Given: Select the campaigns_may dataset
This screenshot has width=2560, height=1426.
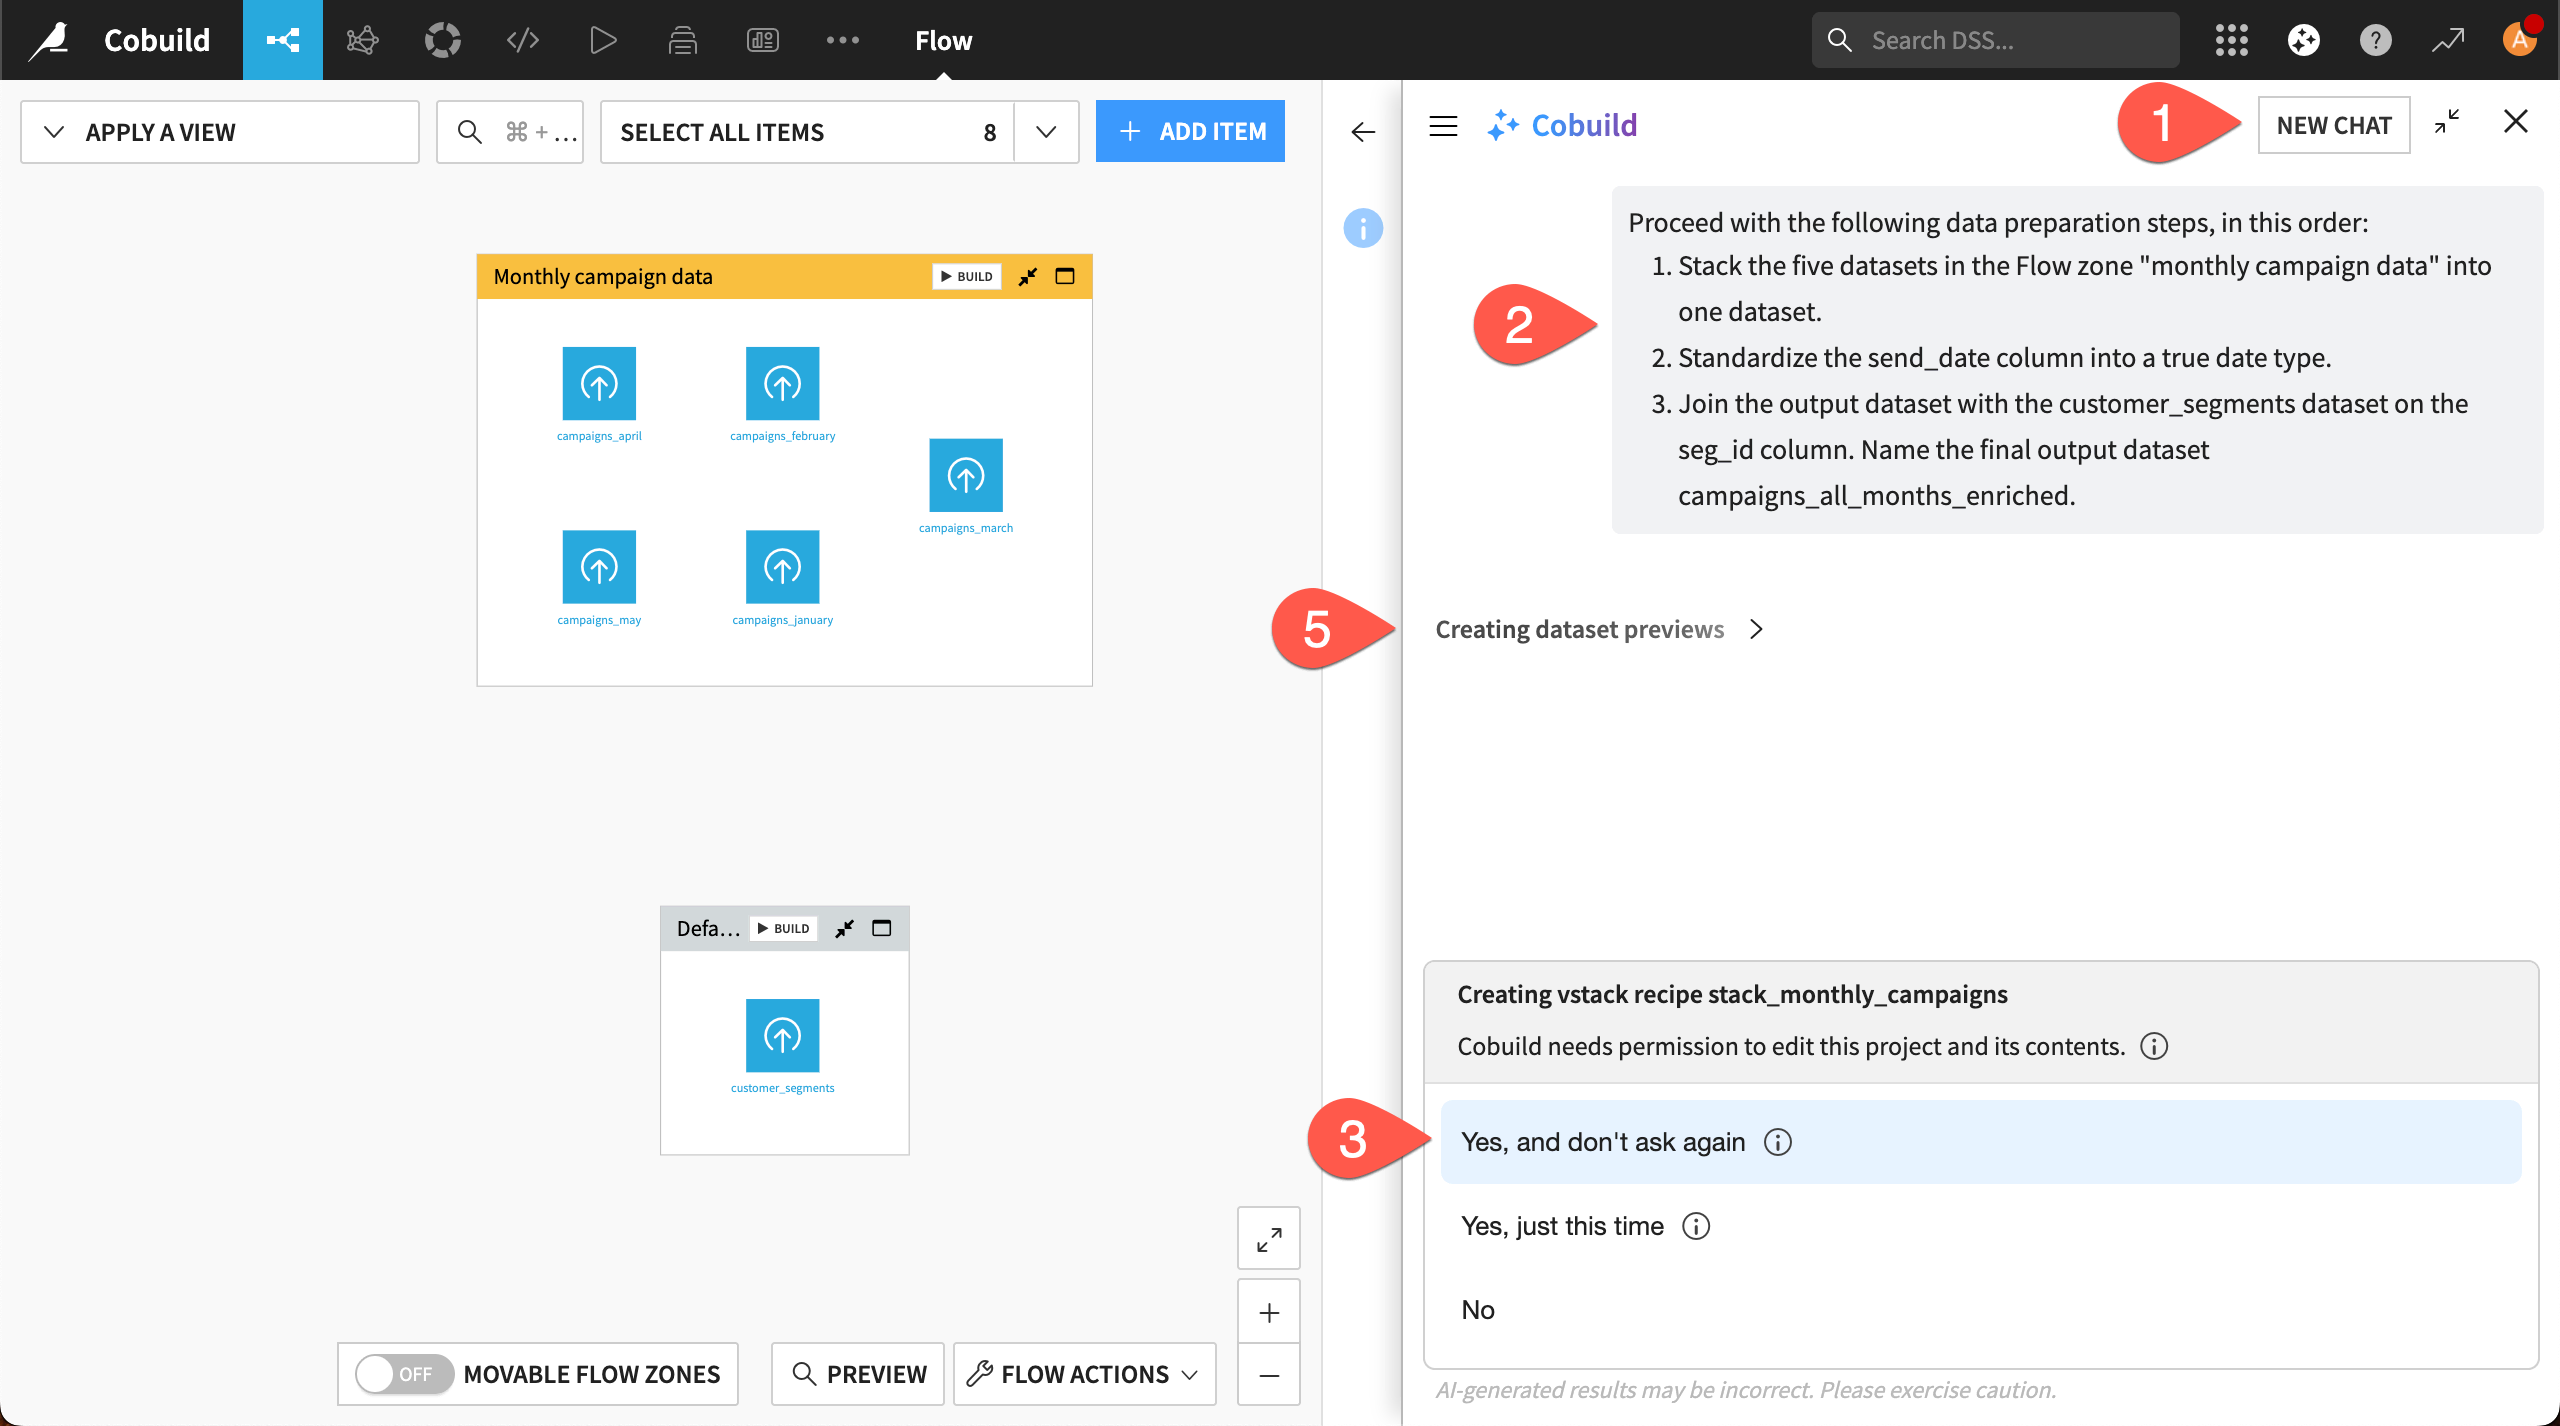Looking at the screenshot, I should 599,567.
